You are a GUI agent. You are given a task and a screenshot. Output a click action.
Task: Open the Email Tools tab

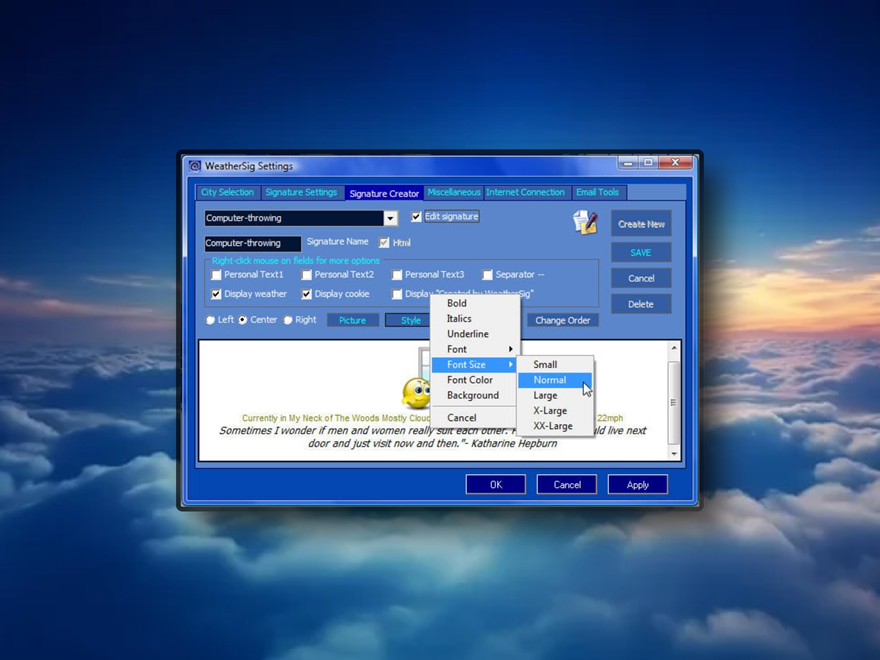(x=597, y=192)
